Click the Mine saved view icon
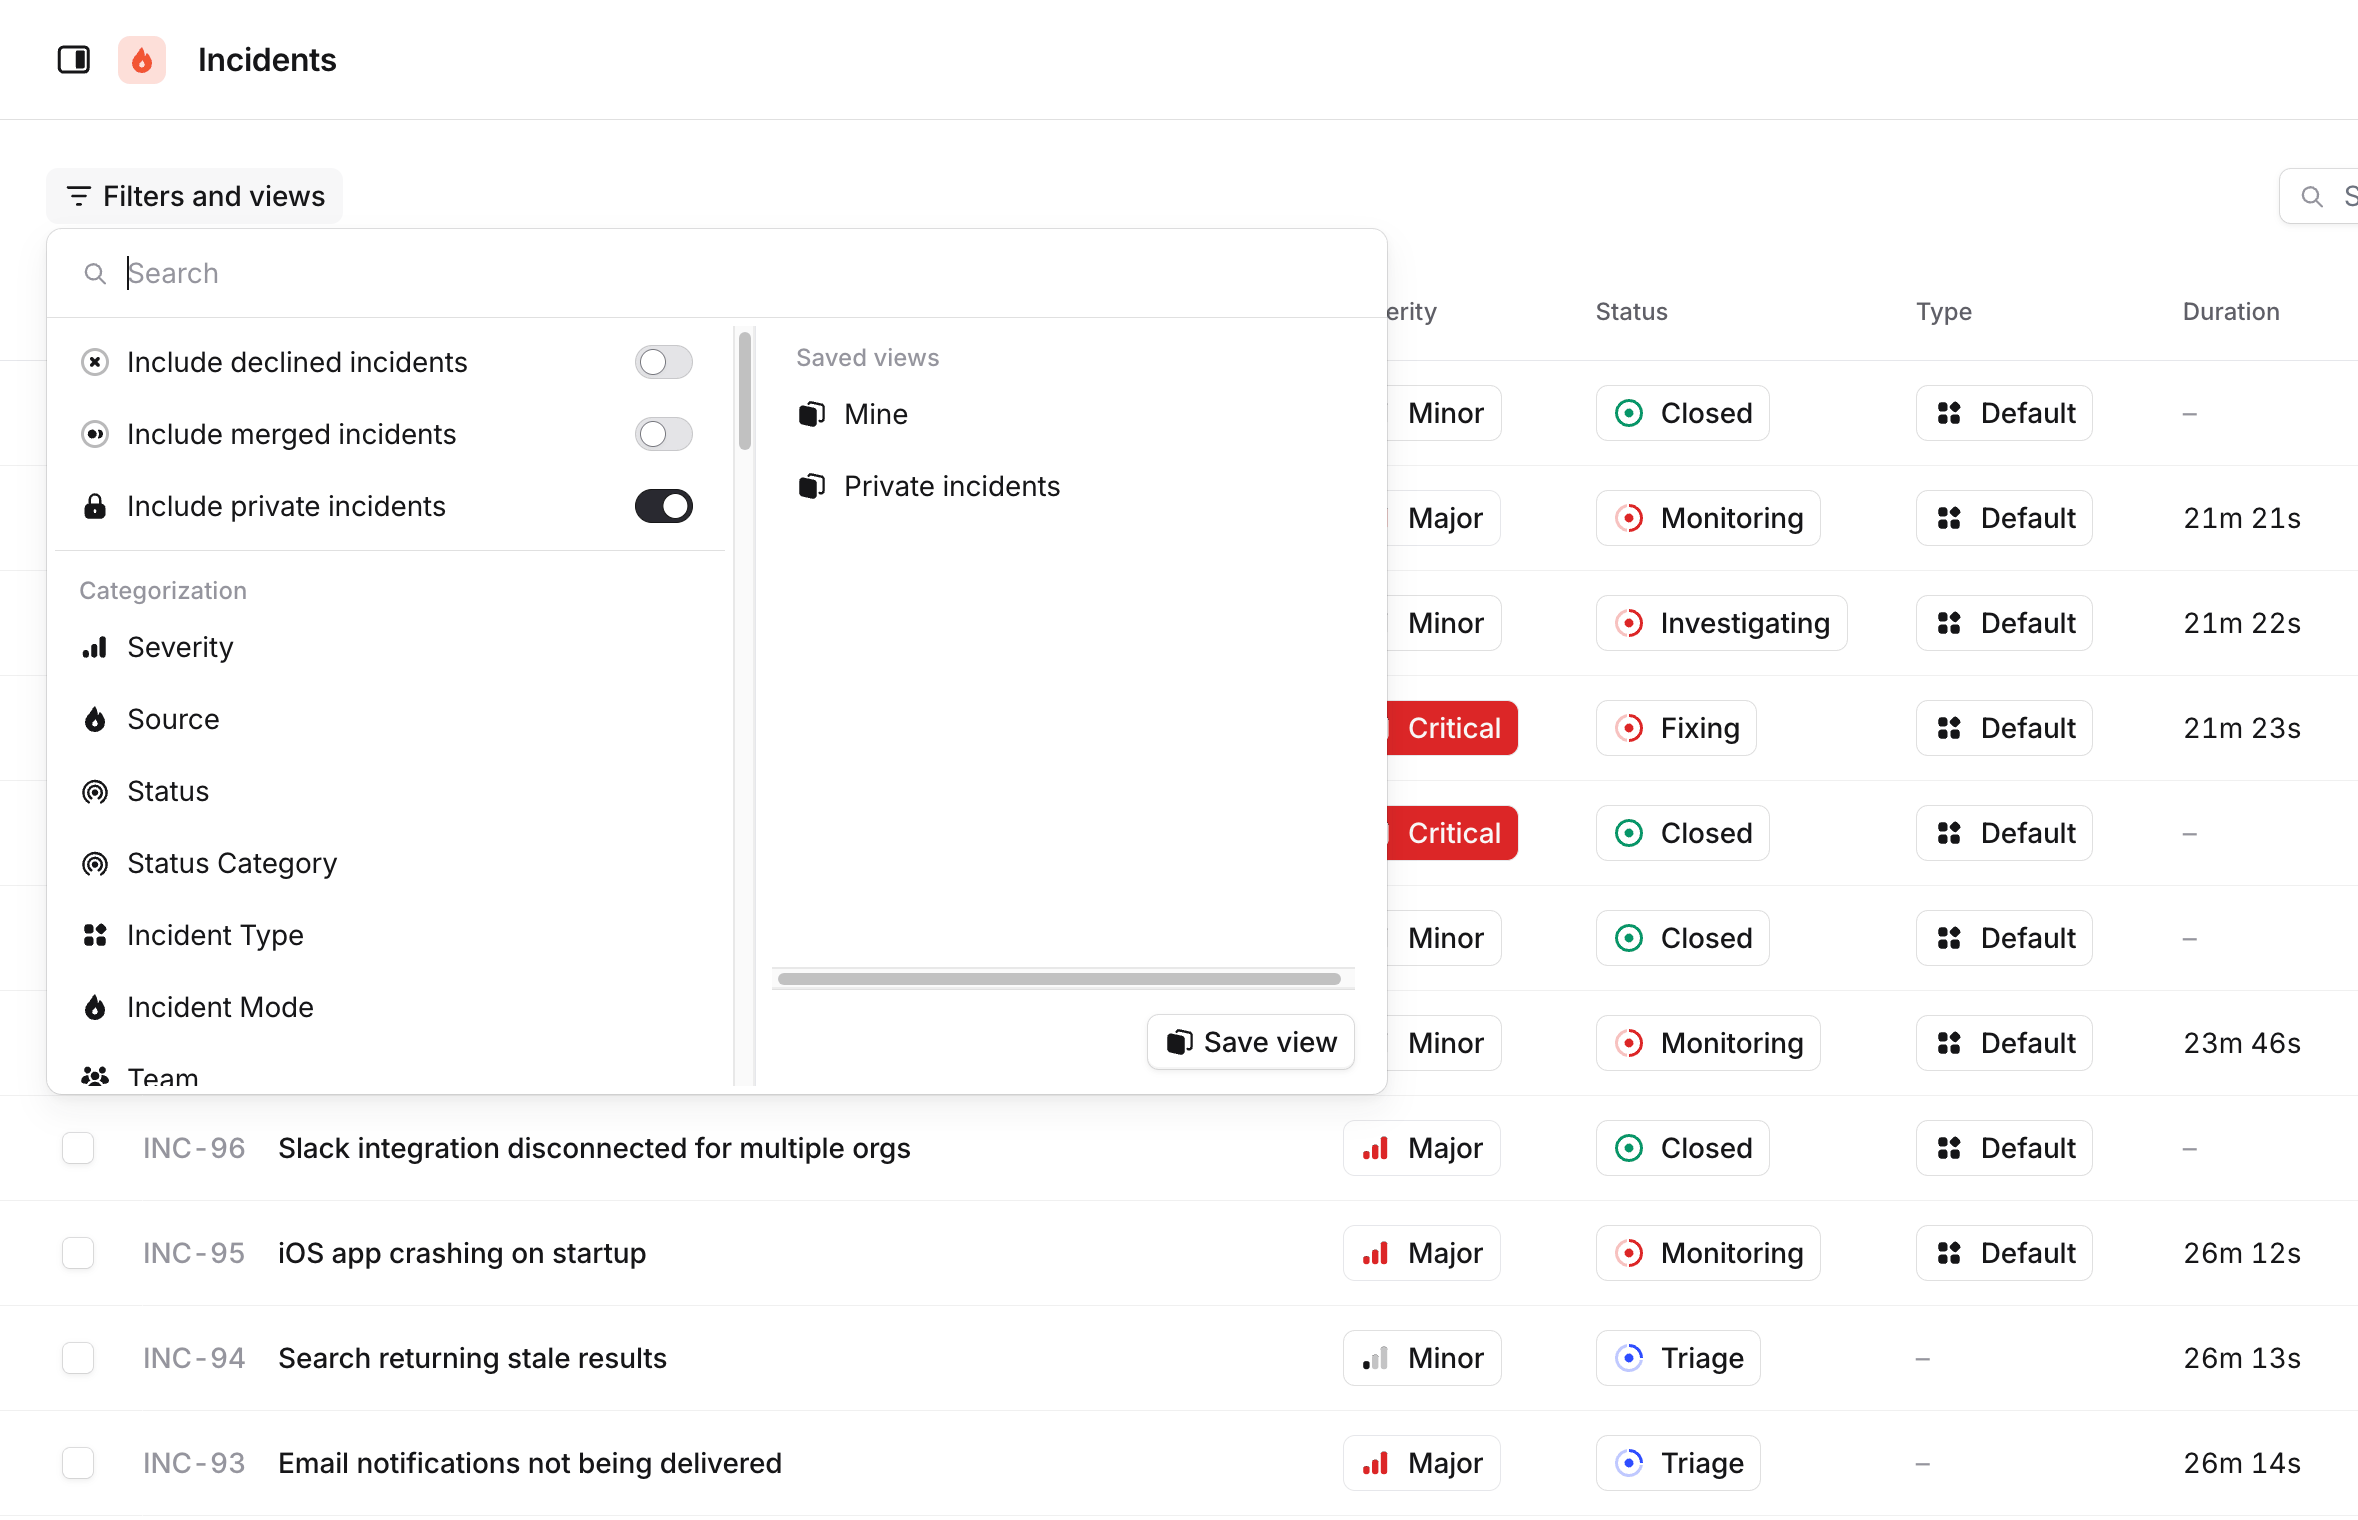Screen dimensions: 2358x1520 click(x=812, y=414)
